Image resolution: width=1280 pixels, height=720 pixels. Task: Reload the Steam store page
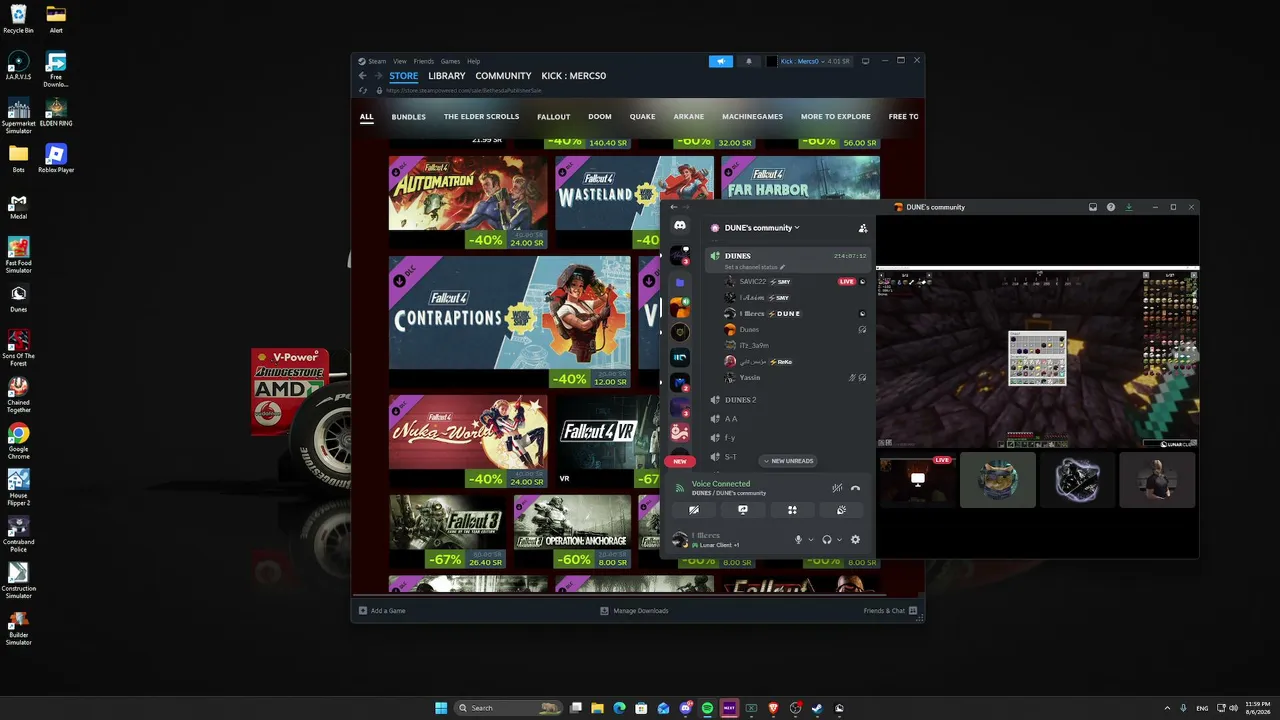pyautogui.click(x=363, y=90)
